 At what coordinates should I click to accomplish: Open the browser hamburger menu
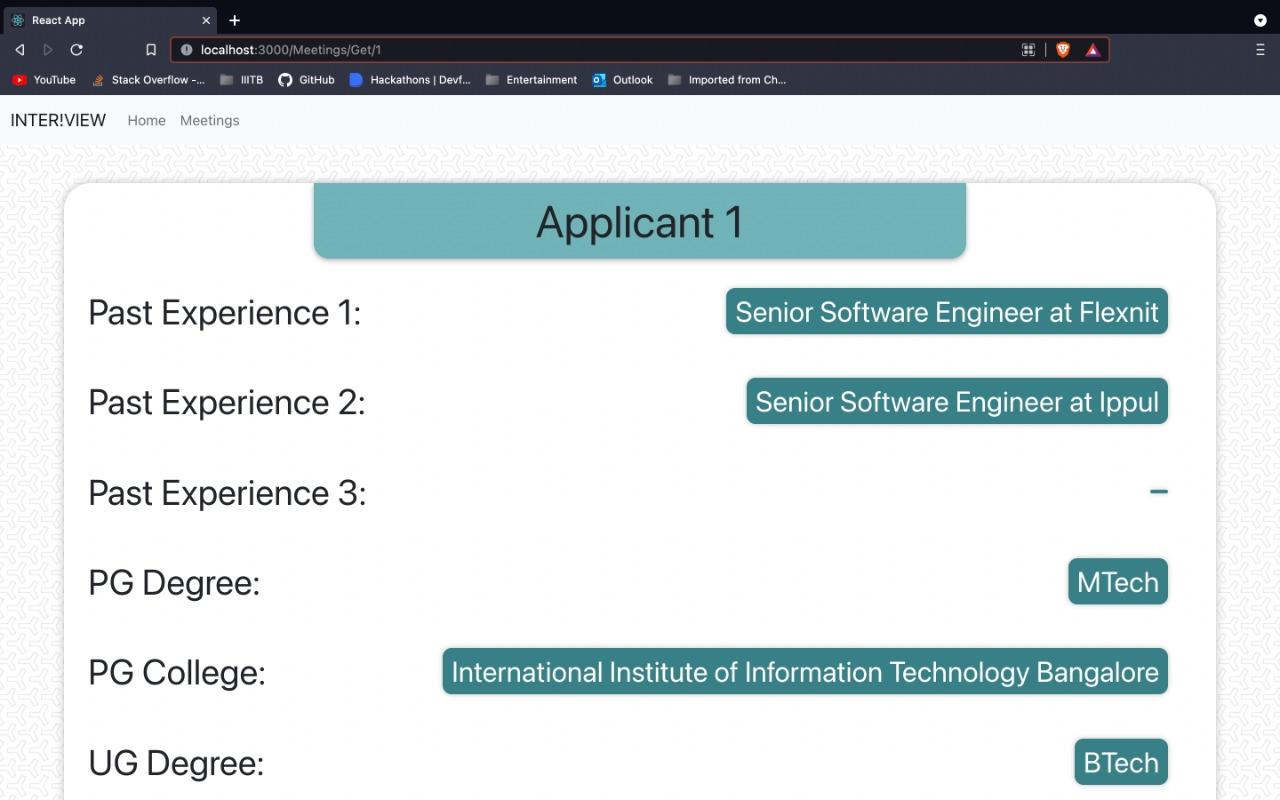click(1260, 50)
